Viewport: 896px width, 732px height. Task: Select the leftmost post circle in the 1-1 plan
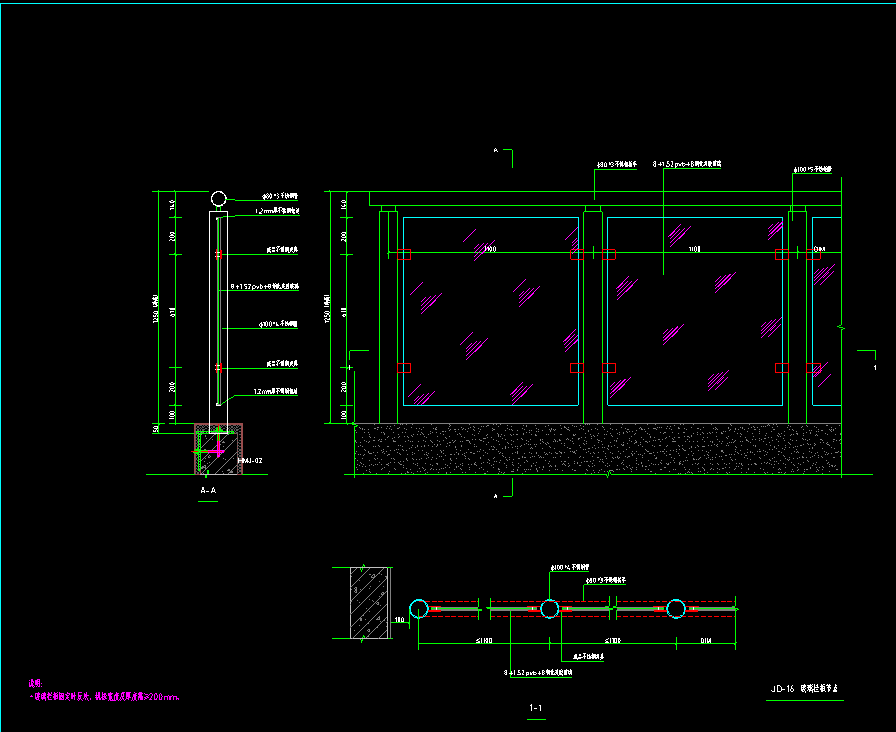419,608
